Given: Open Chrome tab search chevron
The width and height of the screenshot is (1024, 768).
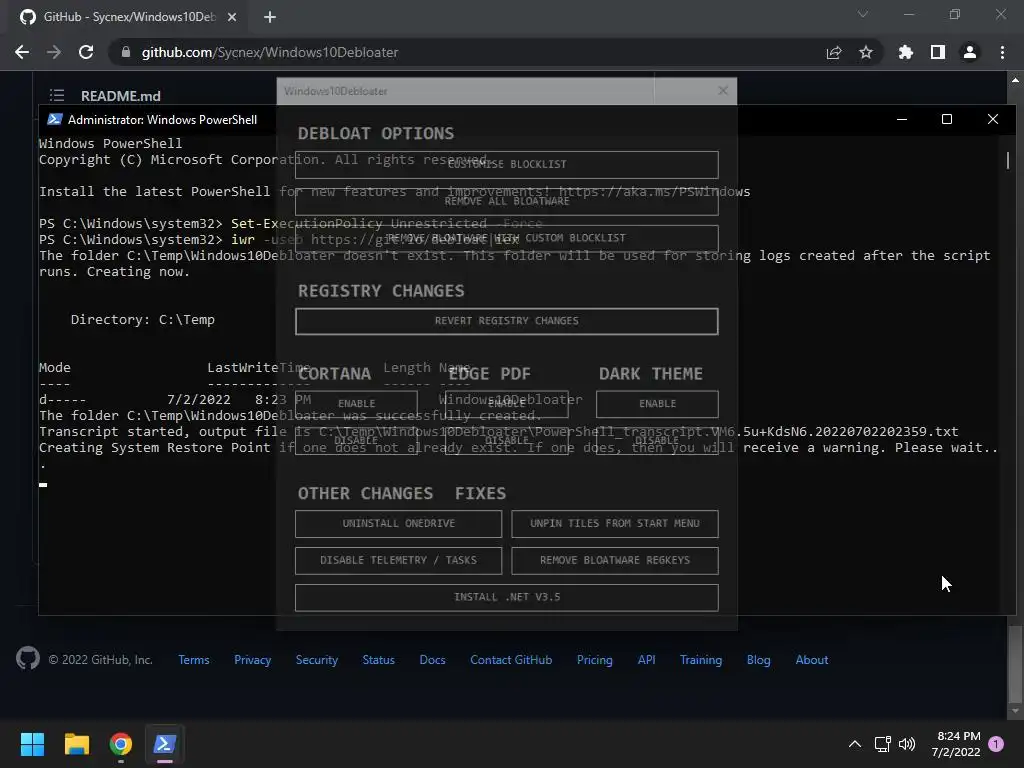Looking at the screenshot, I should click(863, 14).
